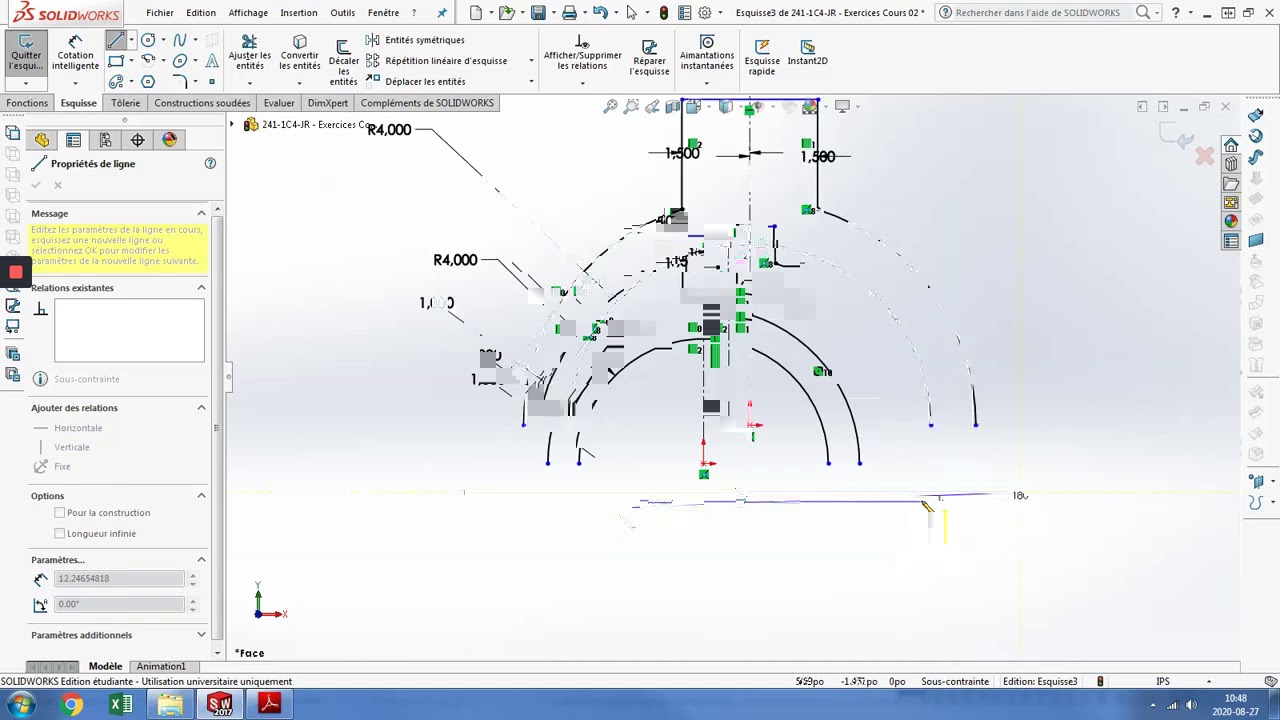Add Verticale relation

click(62, 447)
